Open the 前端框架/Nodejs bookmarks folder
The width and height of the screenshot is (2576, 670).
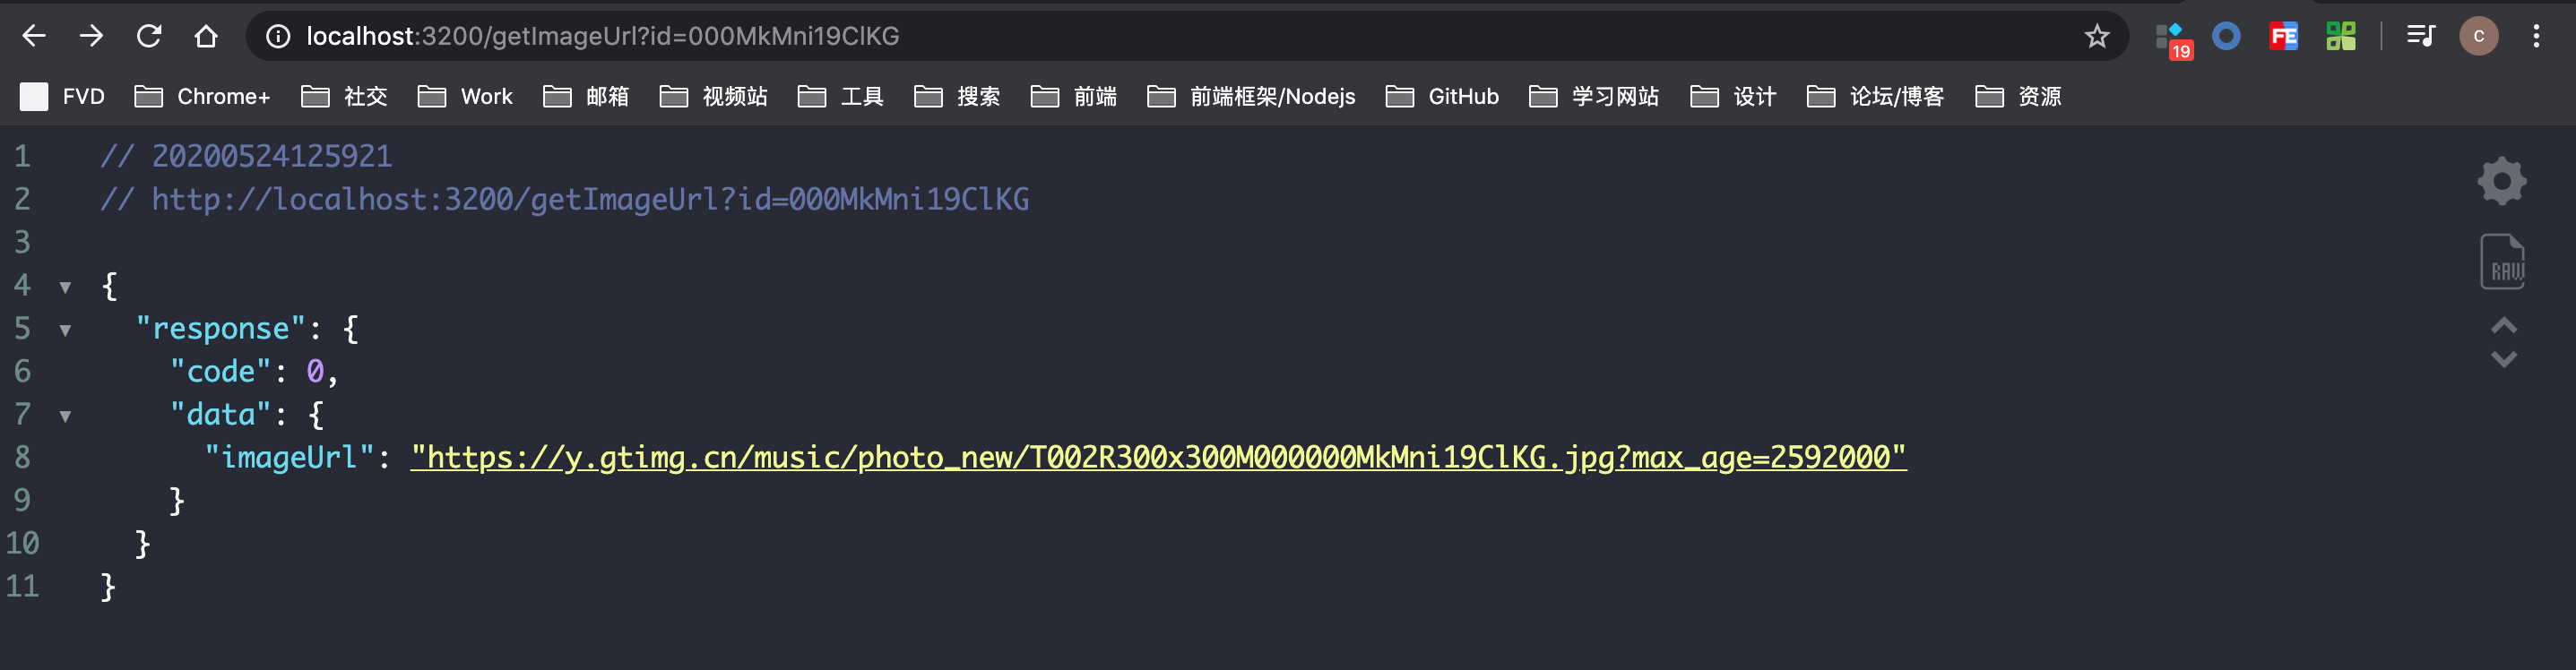click(1251, 97)
